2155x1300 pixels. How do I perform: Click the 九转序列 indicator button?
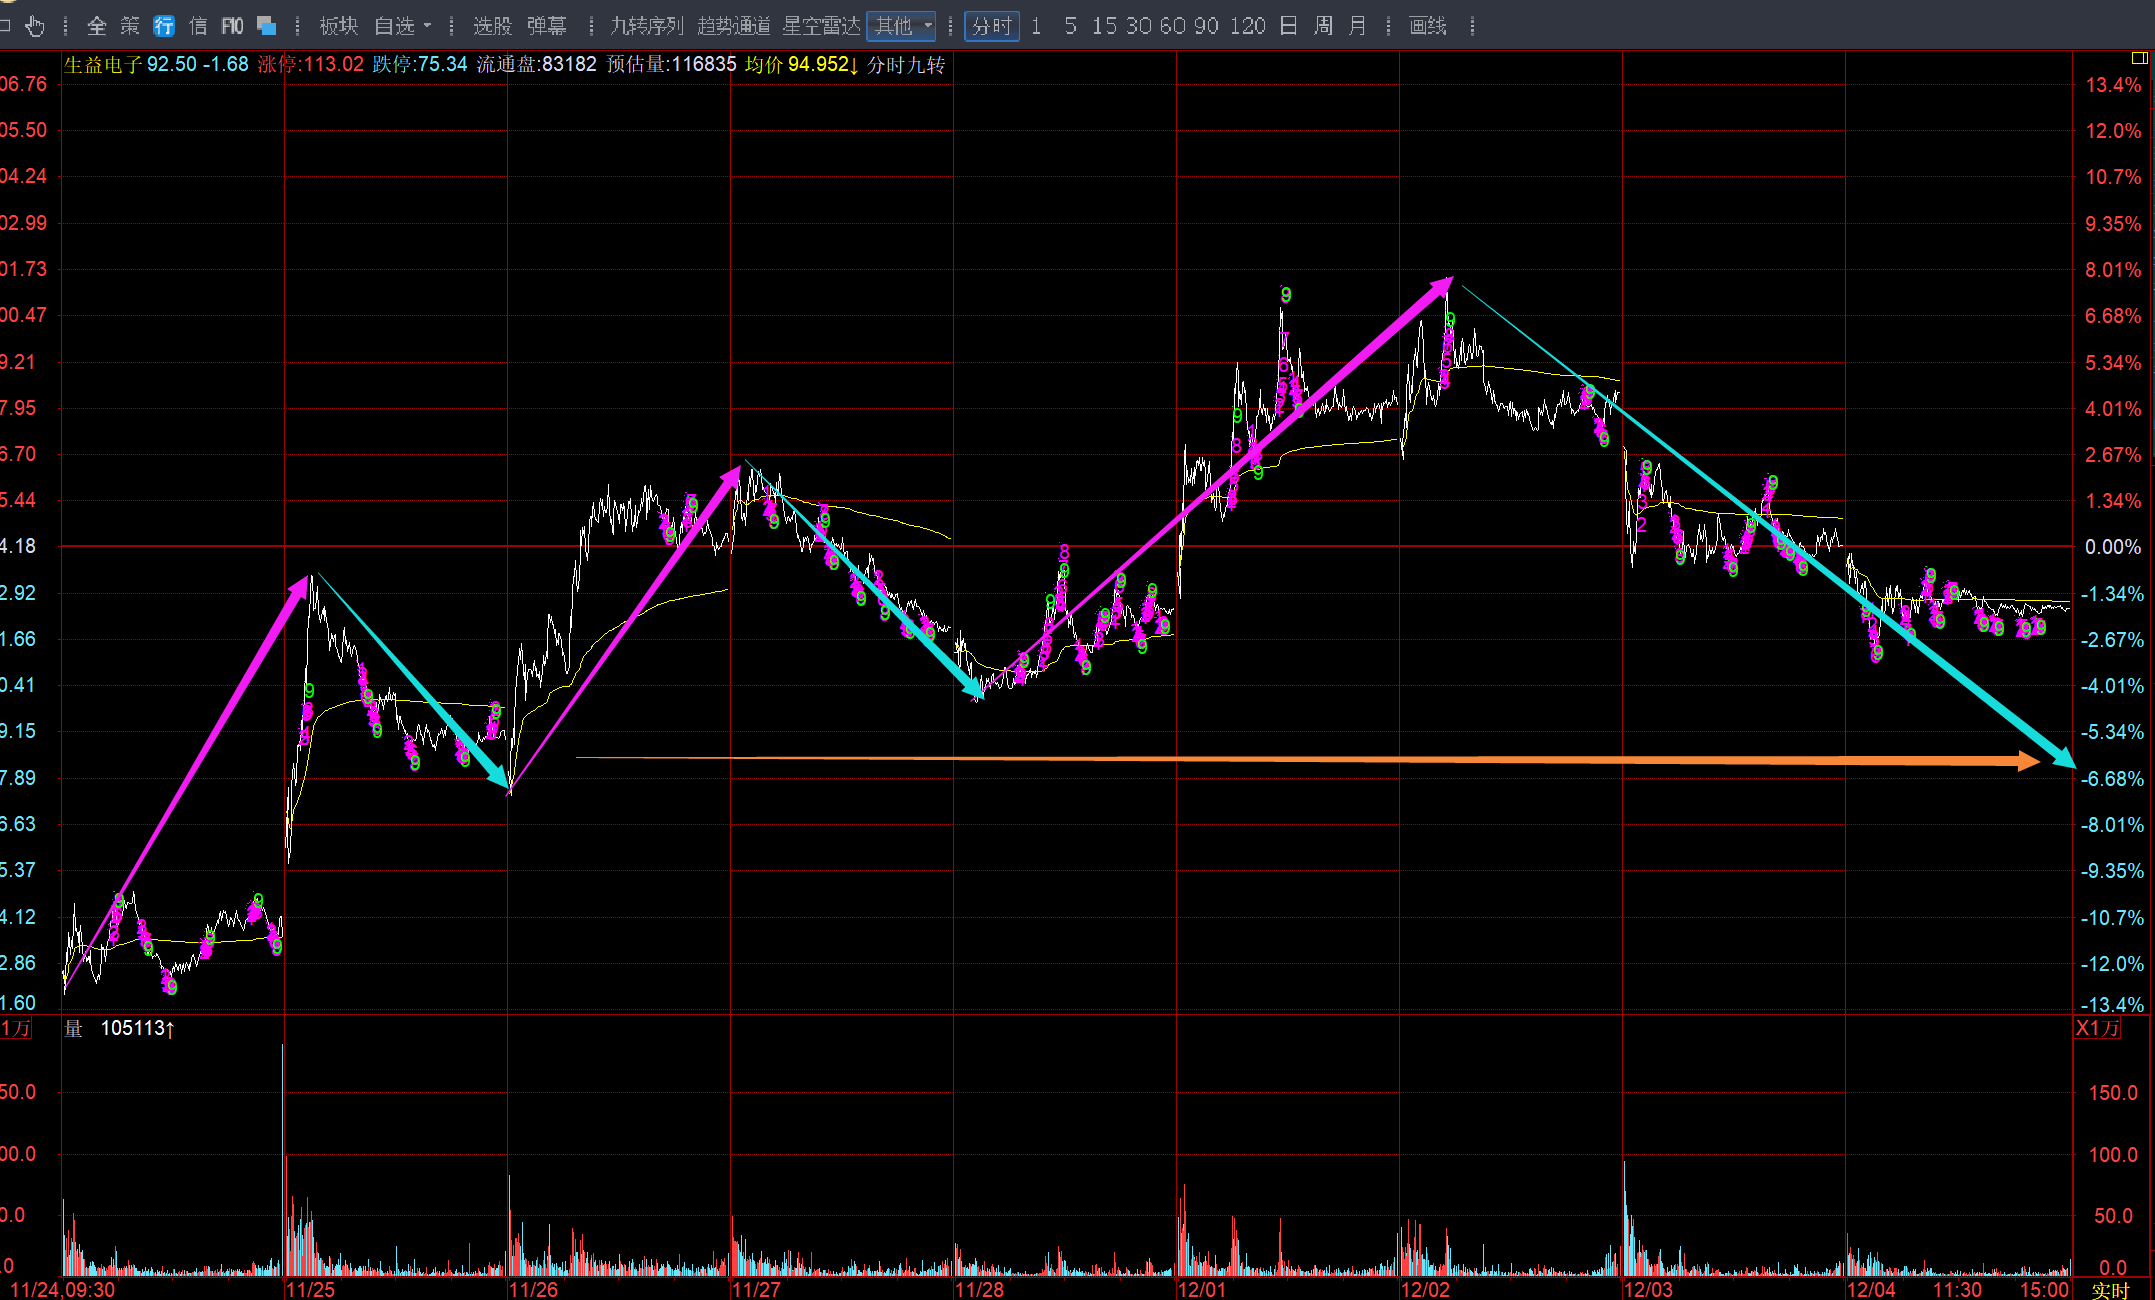pyautogui.click(x=646, y=26)
